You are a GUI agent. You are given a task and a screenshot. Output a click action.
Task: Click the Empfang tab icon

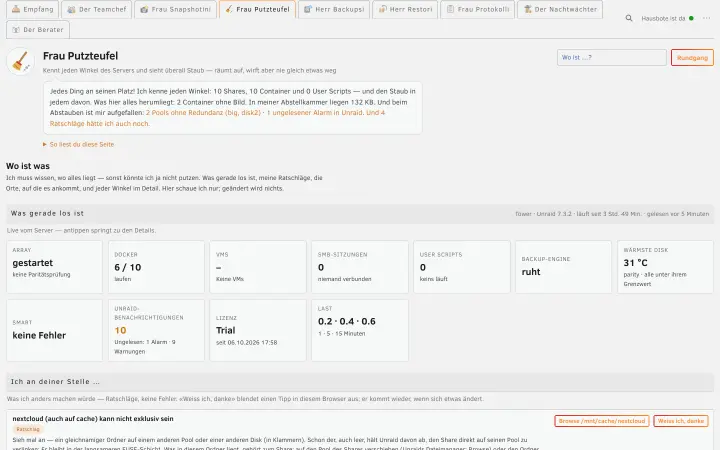click(x=16, y=9)
